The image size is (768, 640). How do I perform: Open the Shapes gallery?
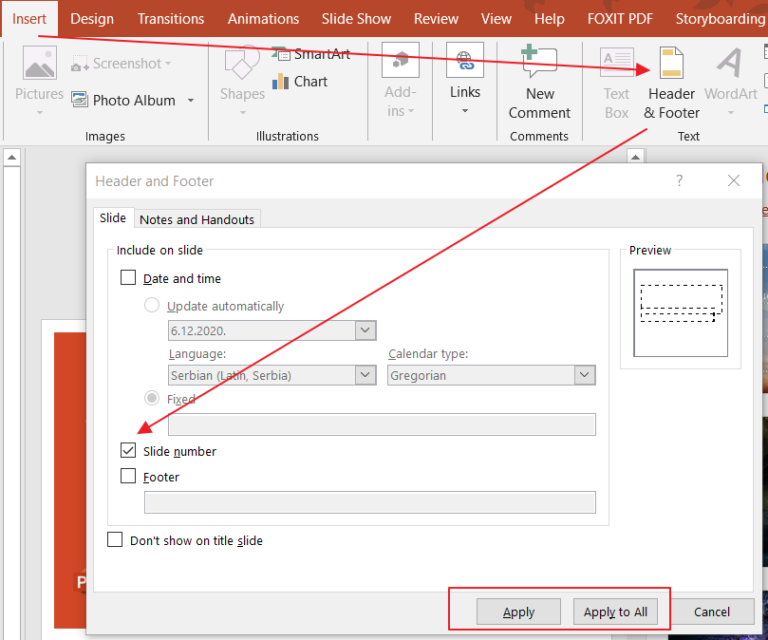[242, 65]
